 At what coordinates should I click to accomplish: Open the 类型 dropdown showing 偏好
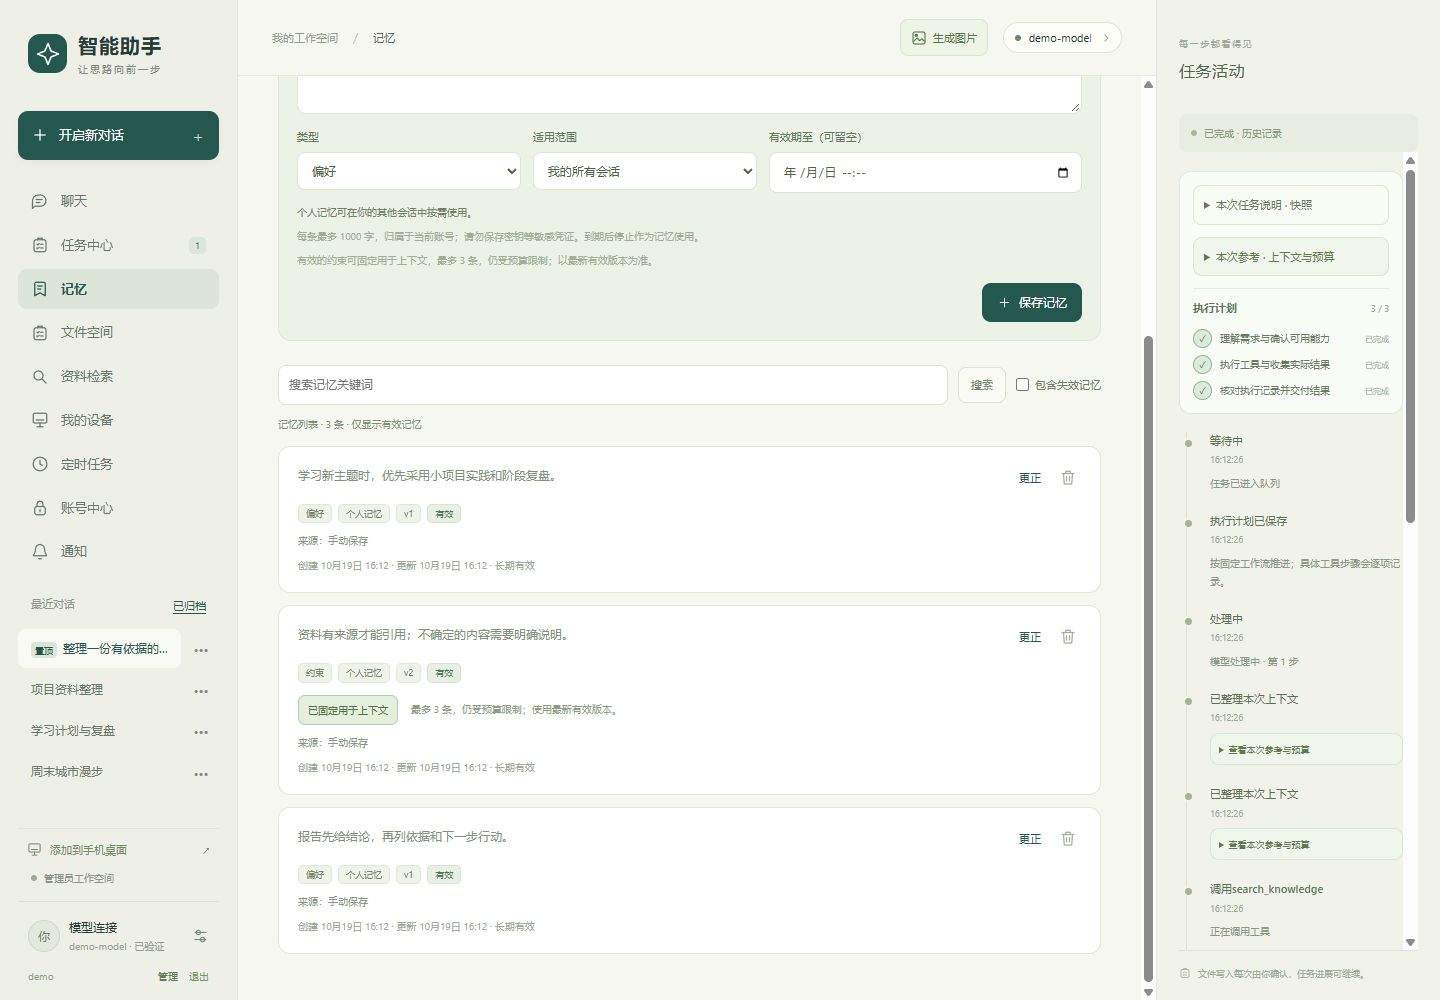tap(409, 172)
